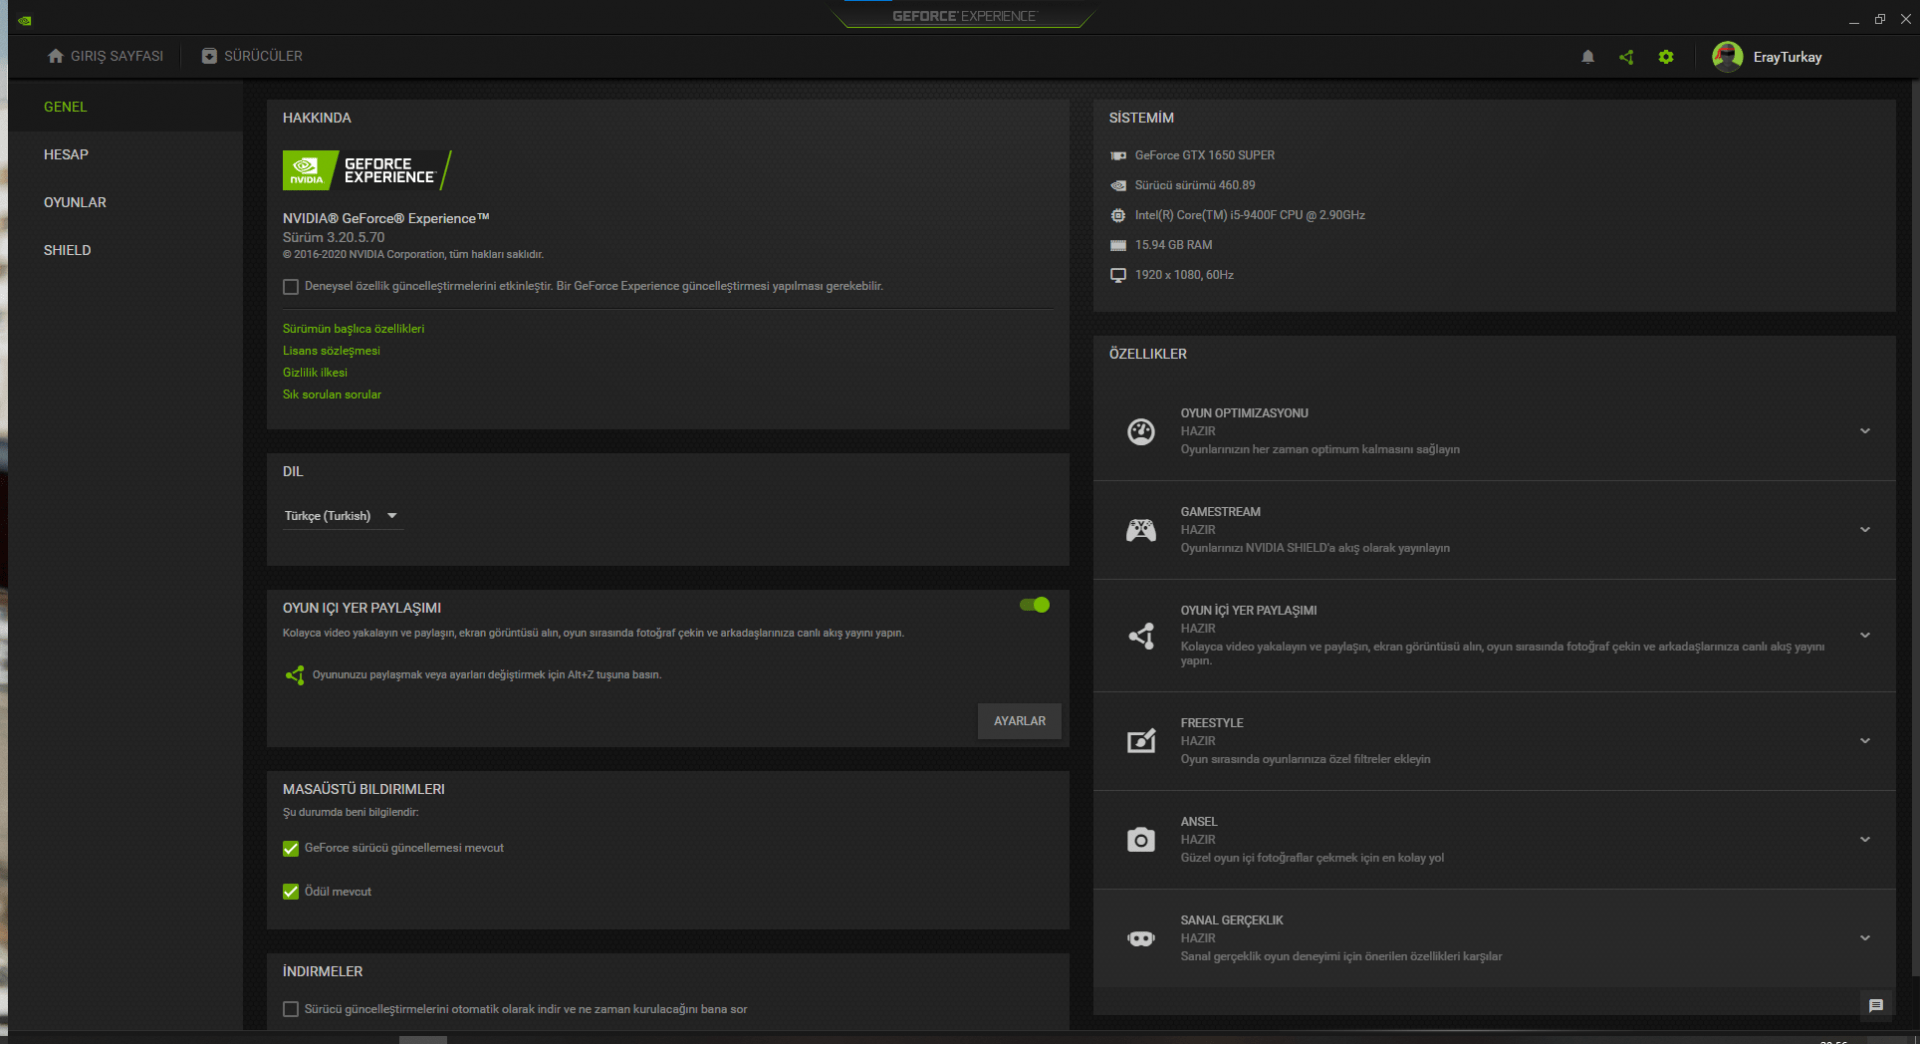Click the share icon beside Alt+Z hint

point(295,675)
